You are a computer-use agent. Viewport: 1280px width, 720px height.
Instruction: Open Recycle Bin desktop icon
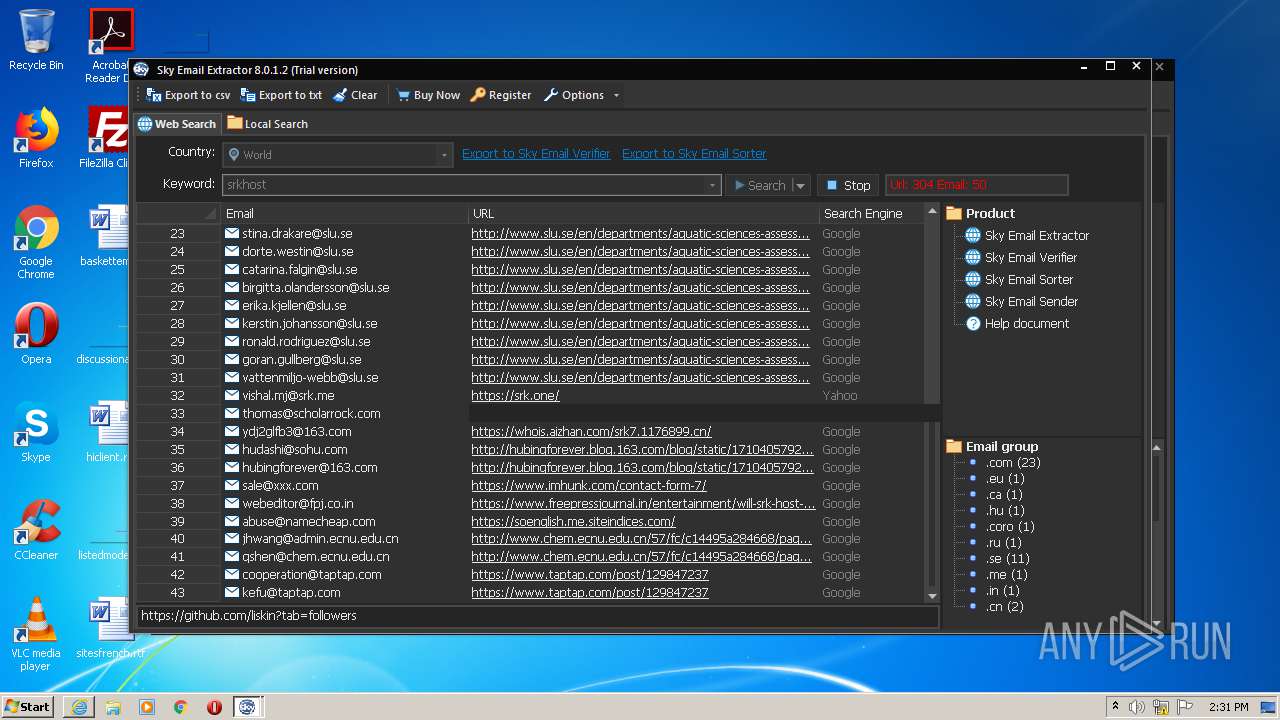pos(36,40)
